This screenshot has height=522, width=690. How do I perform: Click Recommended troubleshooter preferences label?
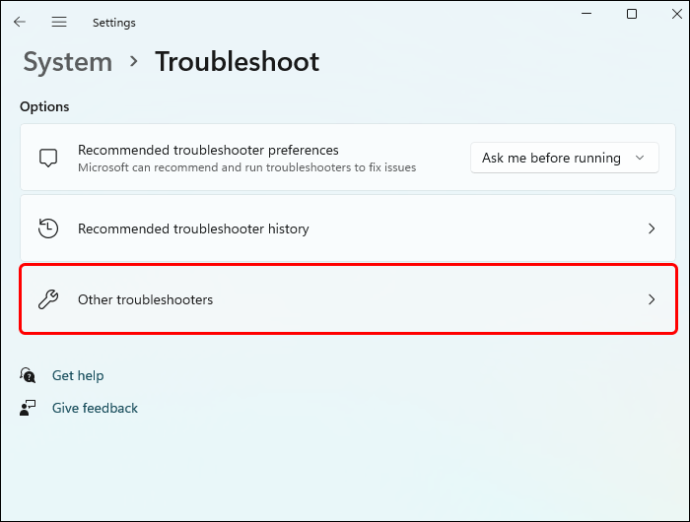coord(208,150)
